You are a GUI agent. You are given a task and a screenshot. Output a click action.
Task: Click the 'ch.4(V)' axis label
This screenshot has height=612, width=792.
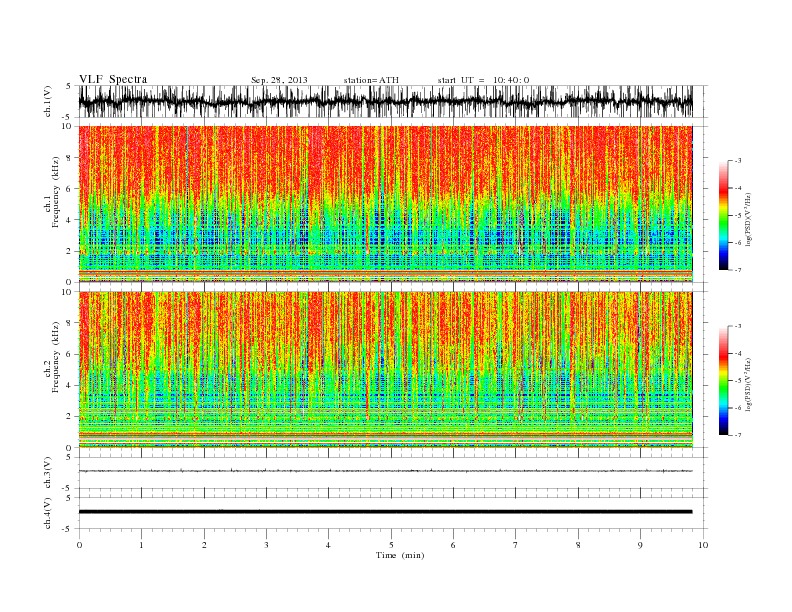(x=48, y=513)
